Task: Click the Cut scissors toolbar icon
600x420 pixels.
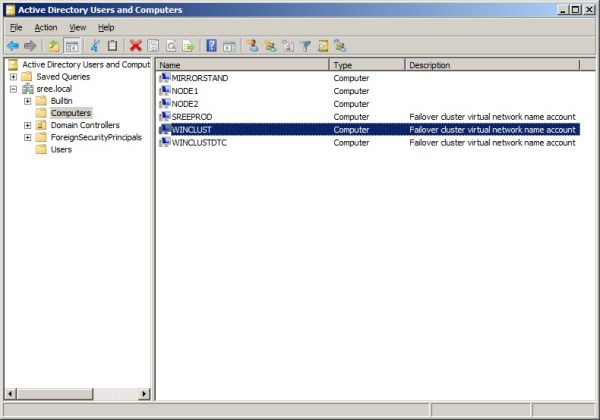Action: 95,45
